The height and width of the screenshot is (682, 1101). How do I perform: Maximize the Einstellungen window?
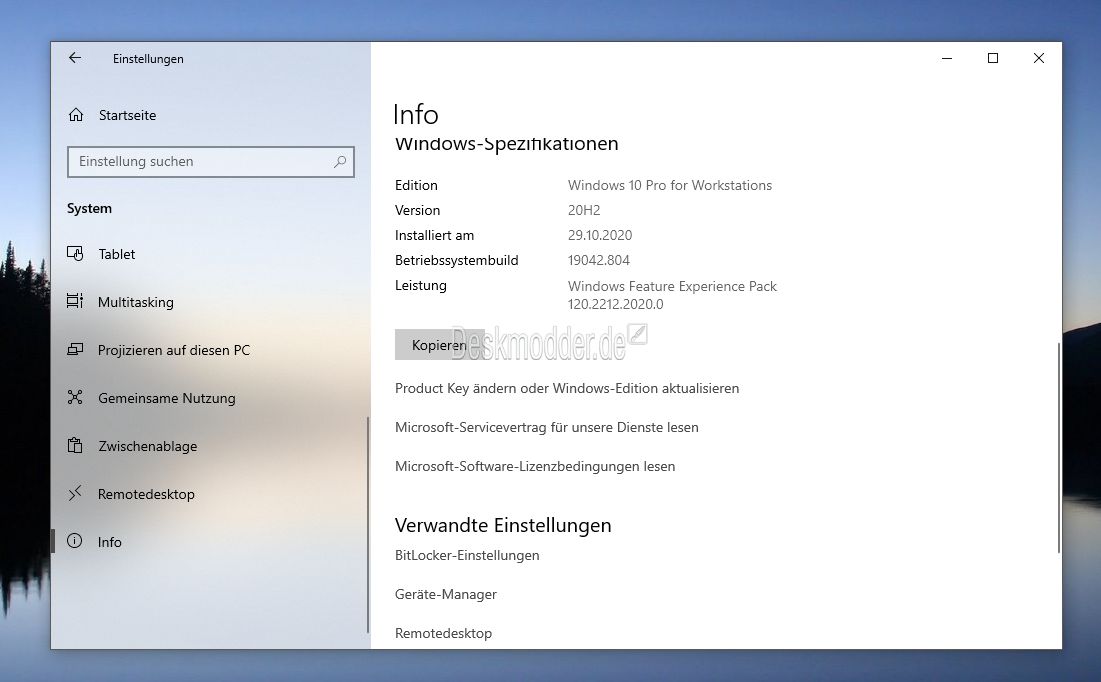click(x=993, y=58)
